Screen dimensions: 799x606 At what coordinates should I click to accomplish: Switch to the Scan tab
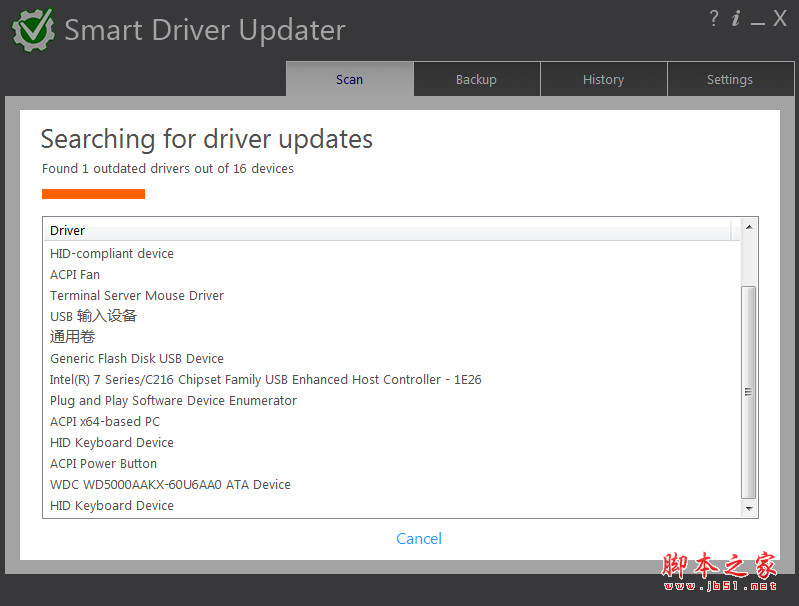(x=350, y=79)
